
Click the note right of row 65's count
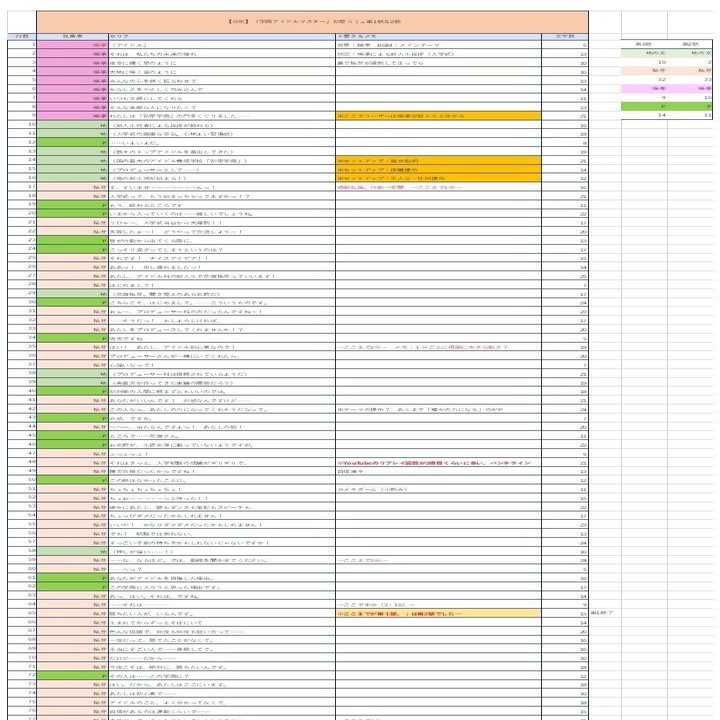(602, 613)
